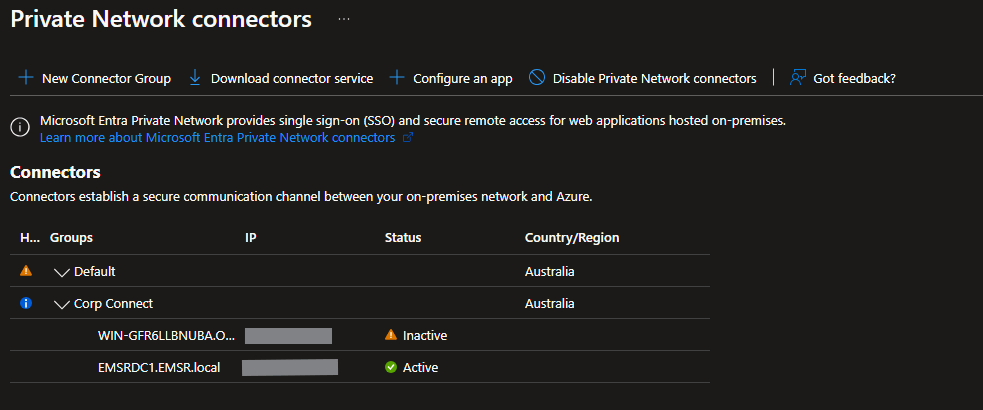Click the New Connector Group plus icon

pos(25,78)
